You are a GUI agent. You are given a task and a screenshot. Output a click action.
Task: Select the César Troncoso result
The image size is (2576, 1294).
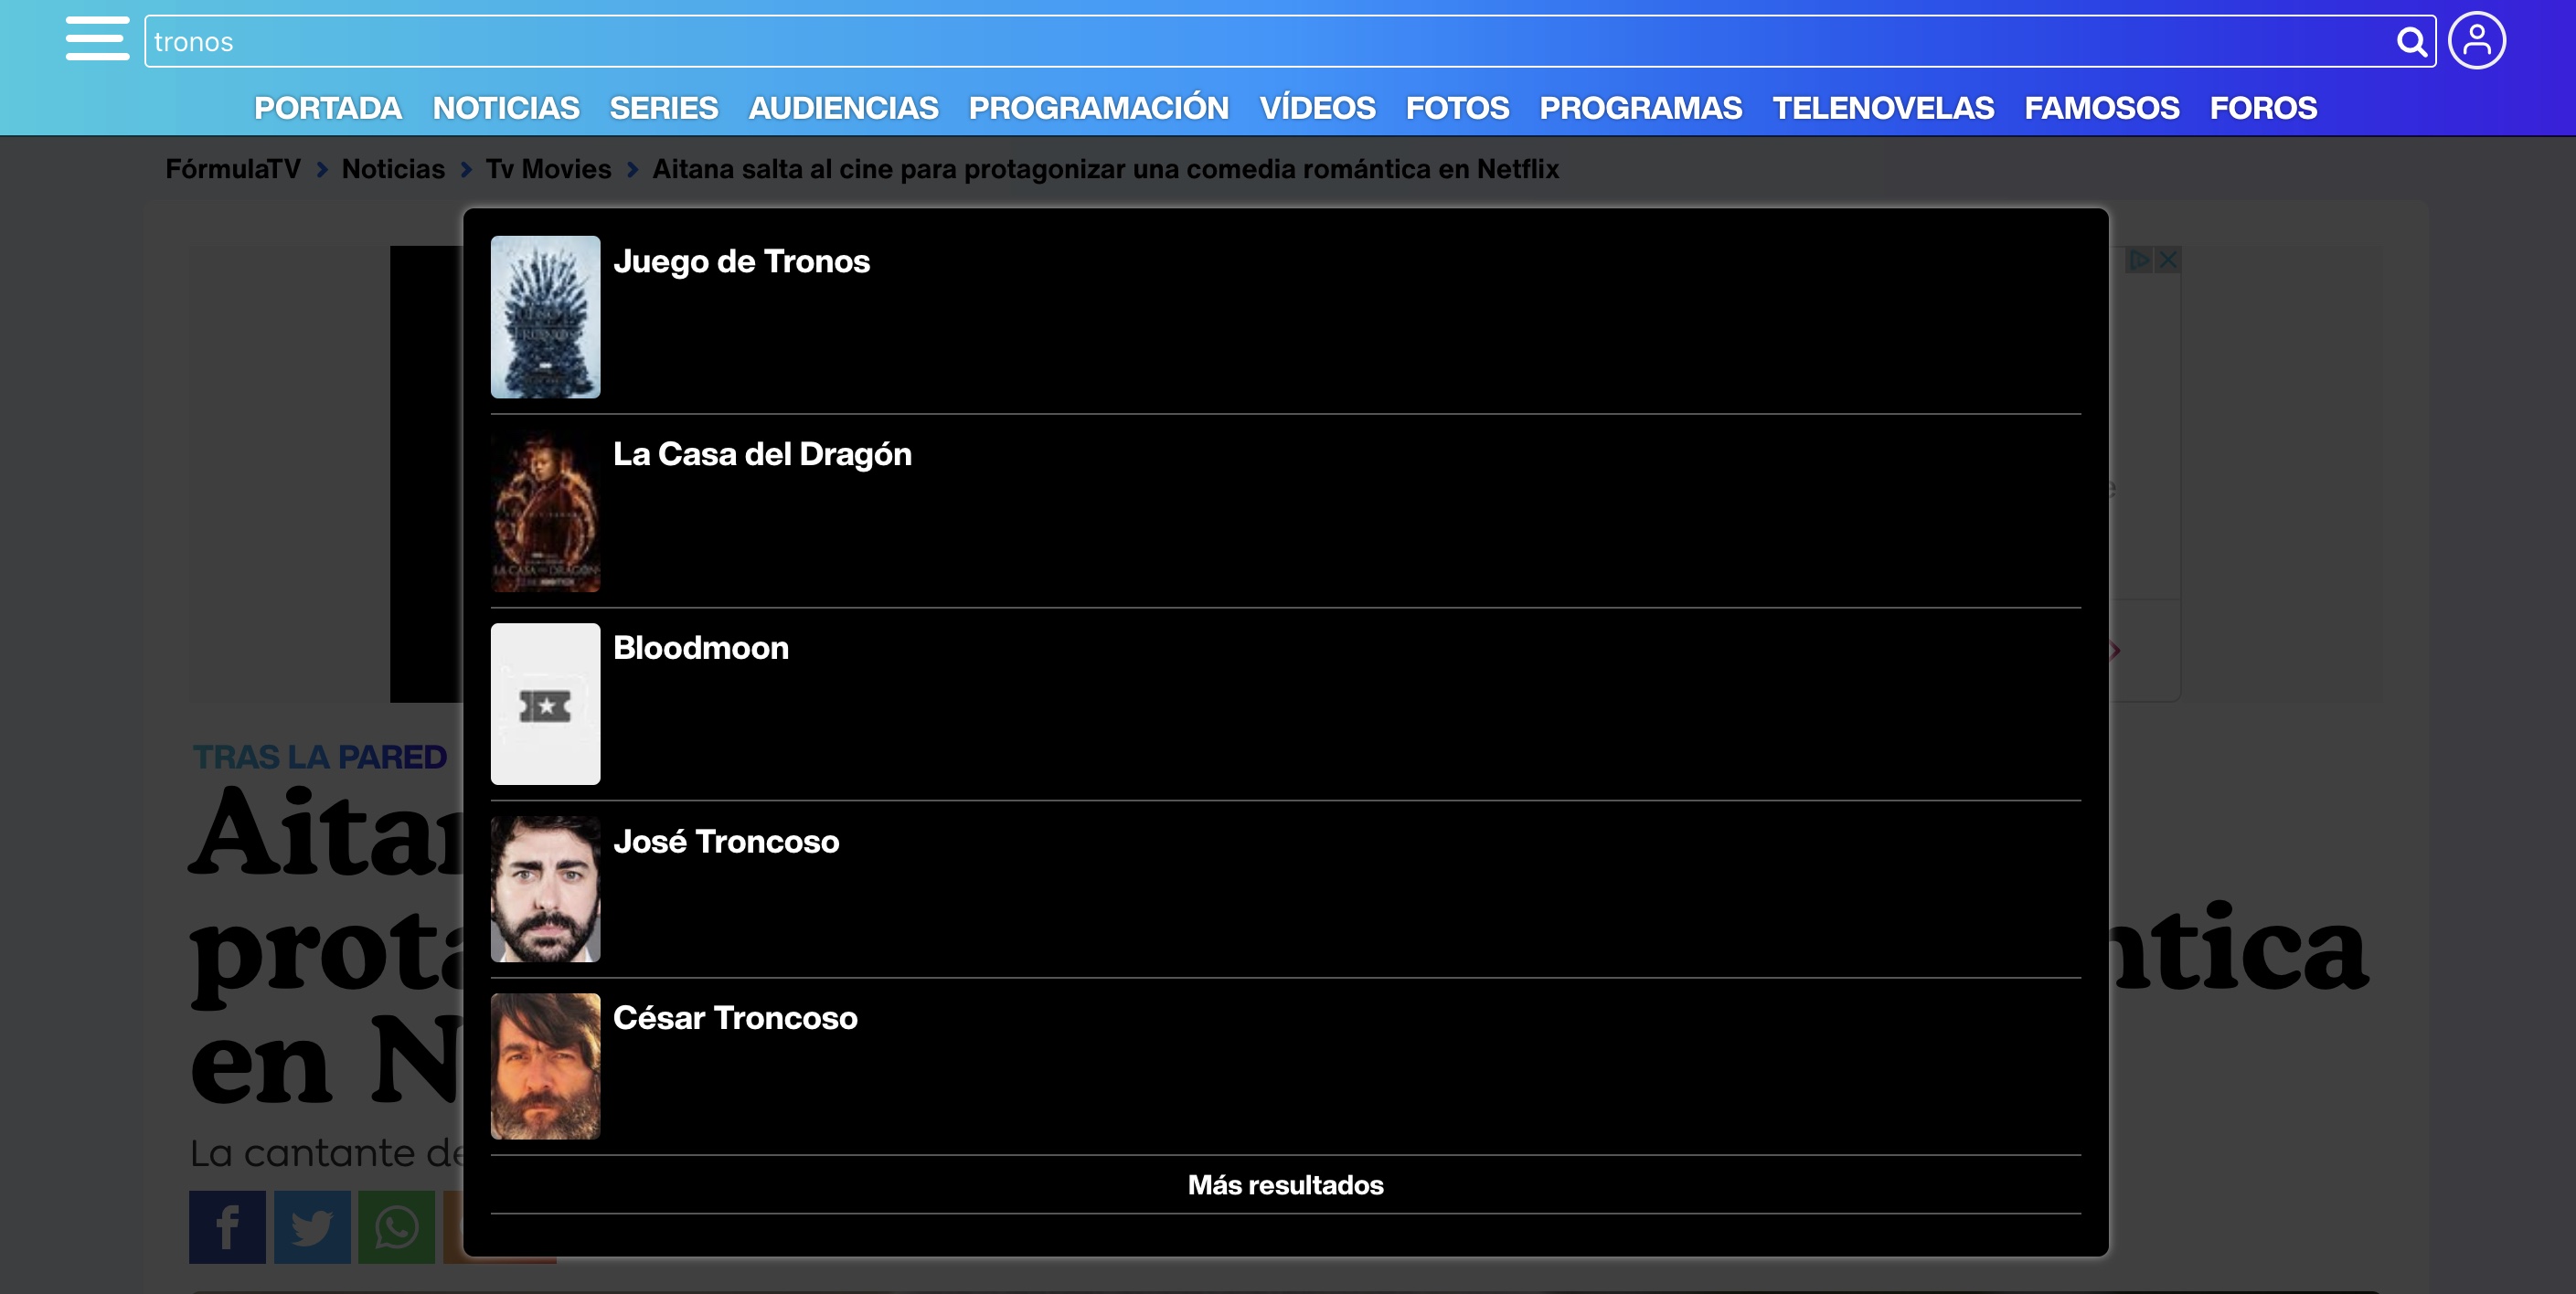coord(1286,1066)
